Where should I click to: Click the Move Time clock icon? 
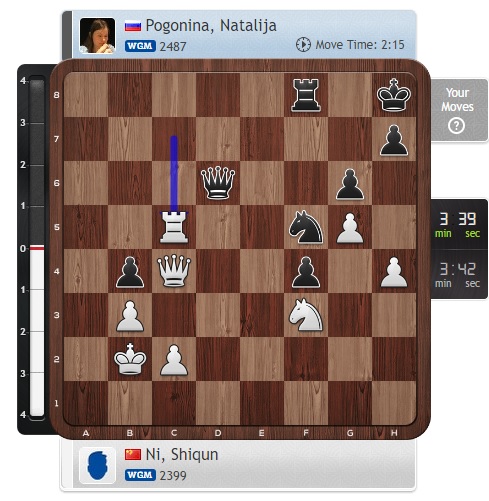303,45
